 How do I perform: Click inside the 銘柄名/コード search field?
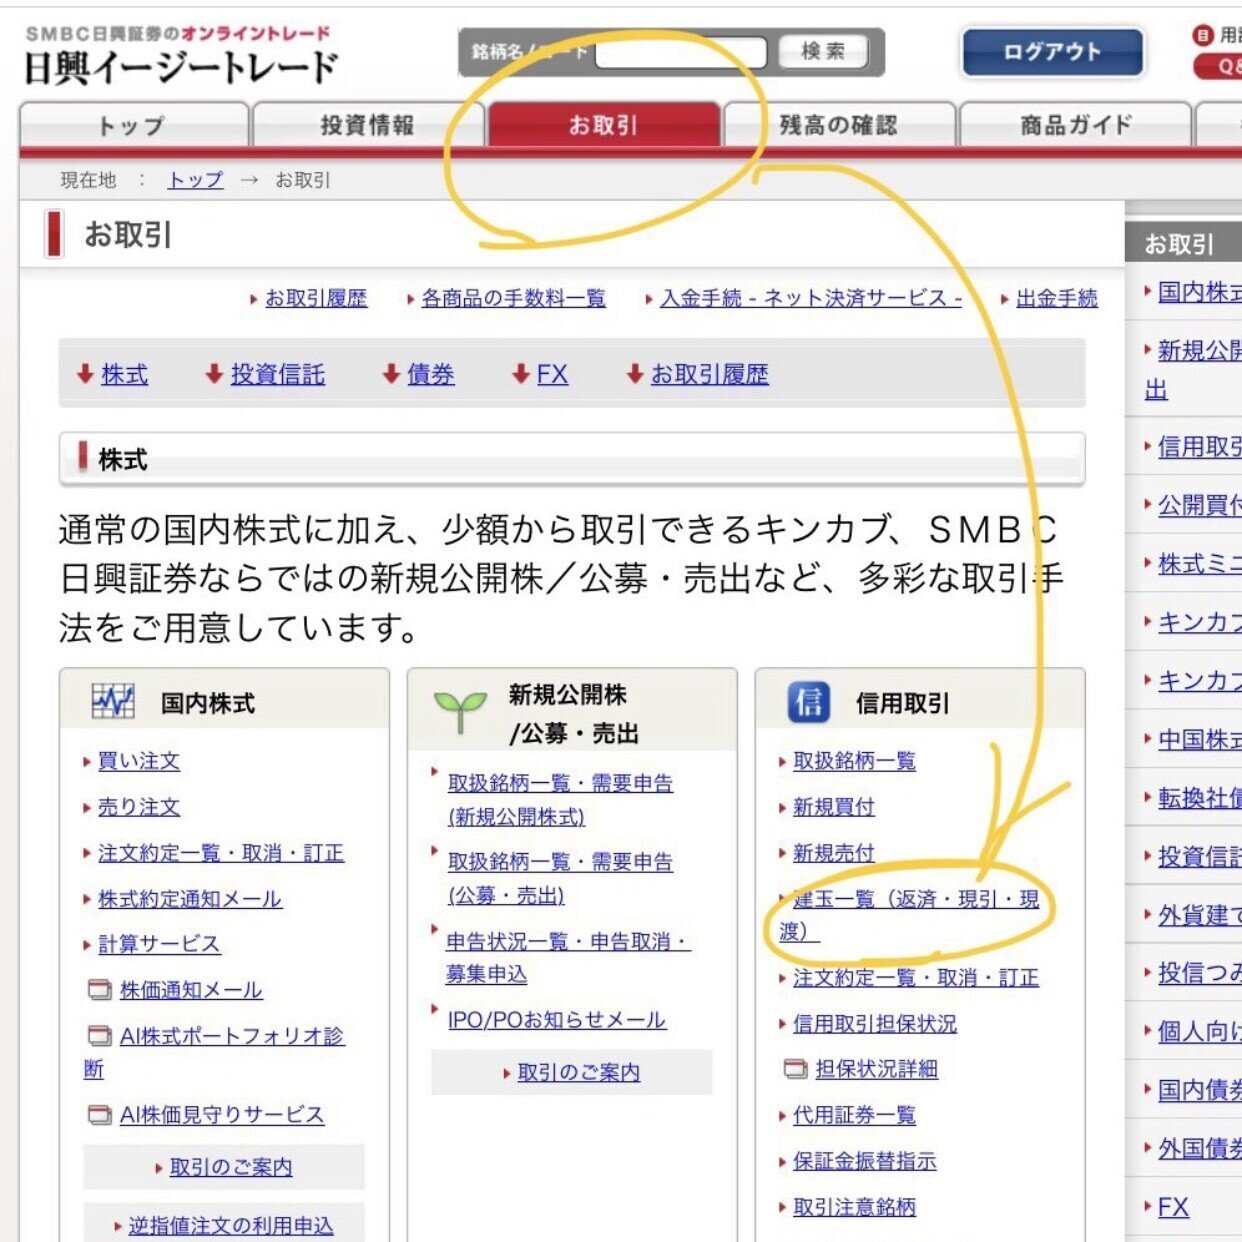tap(680, 50)
